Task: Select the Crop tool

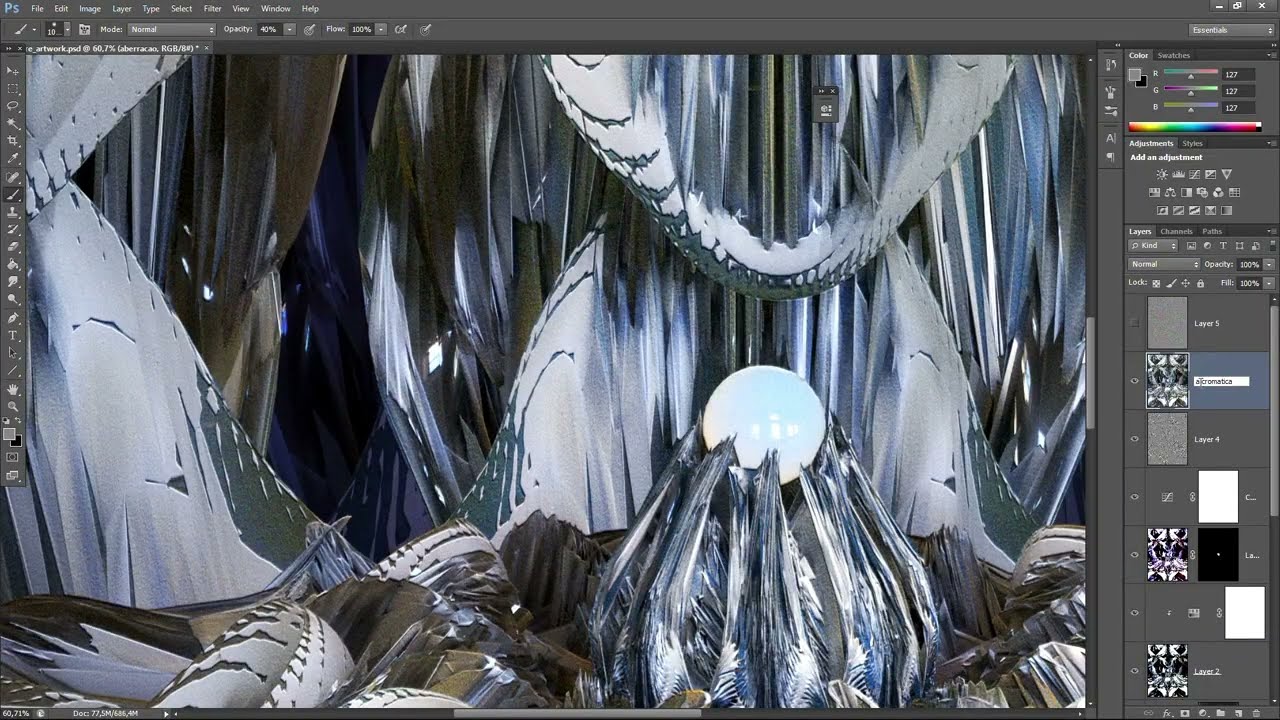Action: coord(13,141)
